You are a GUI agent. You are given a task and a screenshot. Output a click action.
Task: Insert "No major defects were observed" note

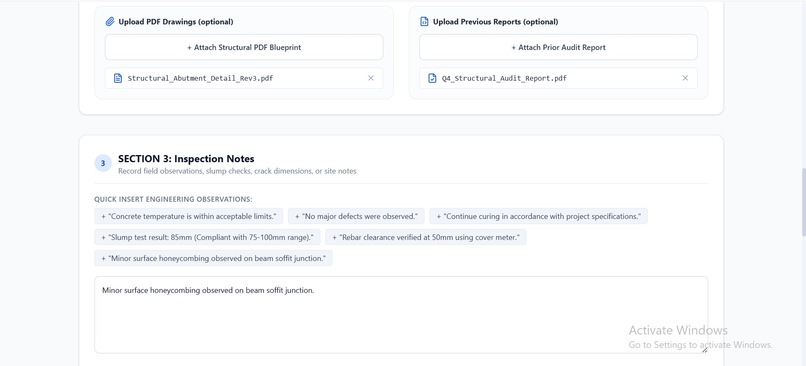click(x=356, y=216)
